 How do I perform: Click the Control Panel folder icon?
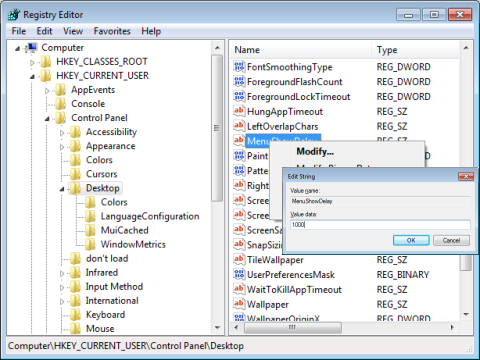pyautogui.click(x=60, y=118)
